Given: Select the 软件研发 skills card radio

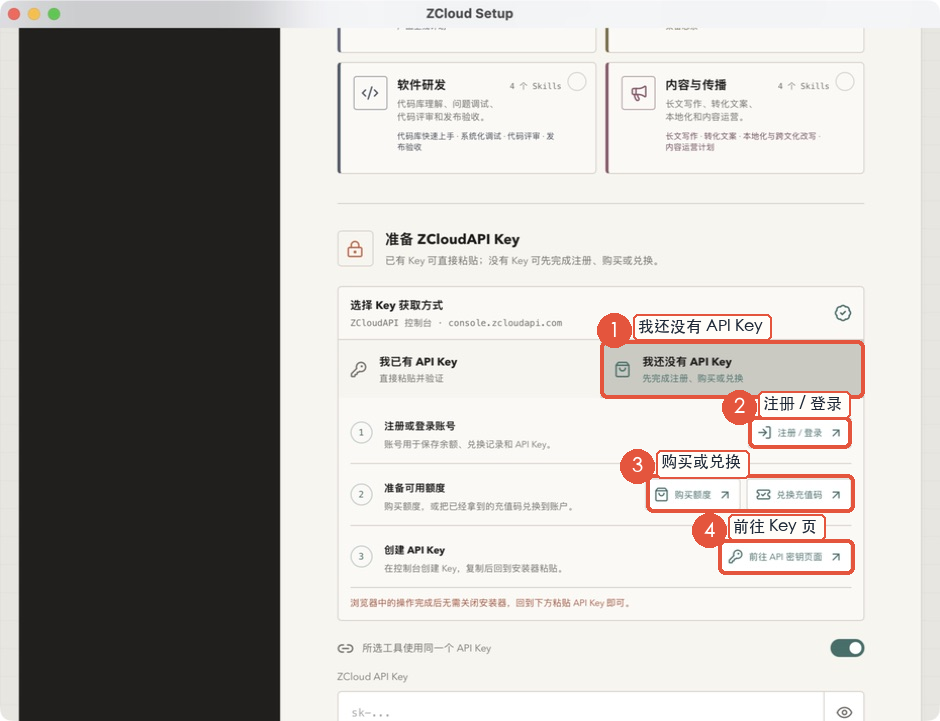Looking at the screenshot, I should point(577,82).
